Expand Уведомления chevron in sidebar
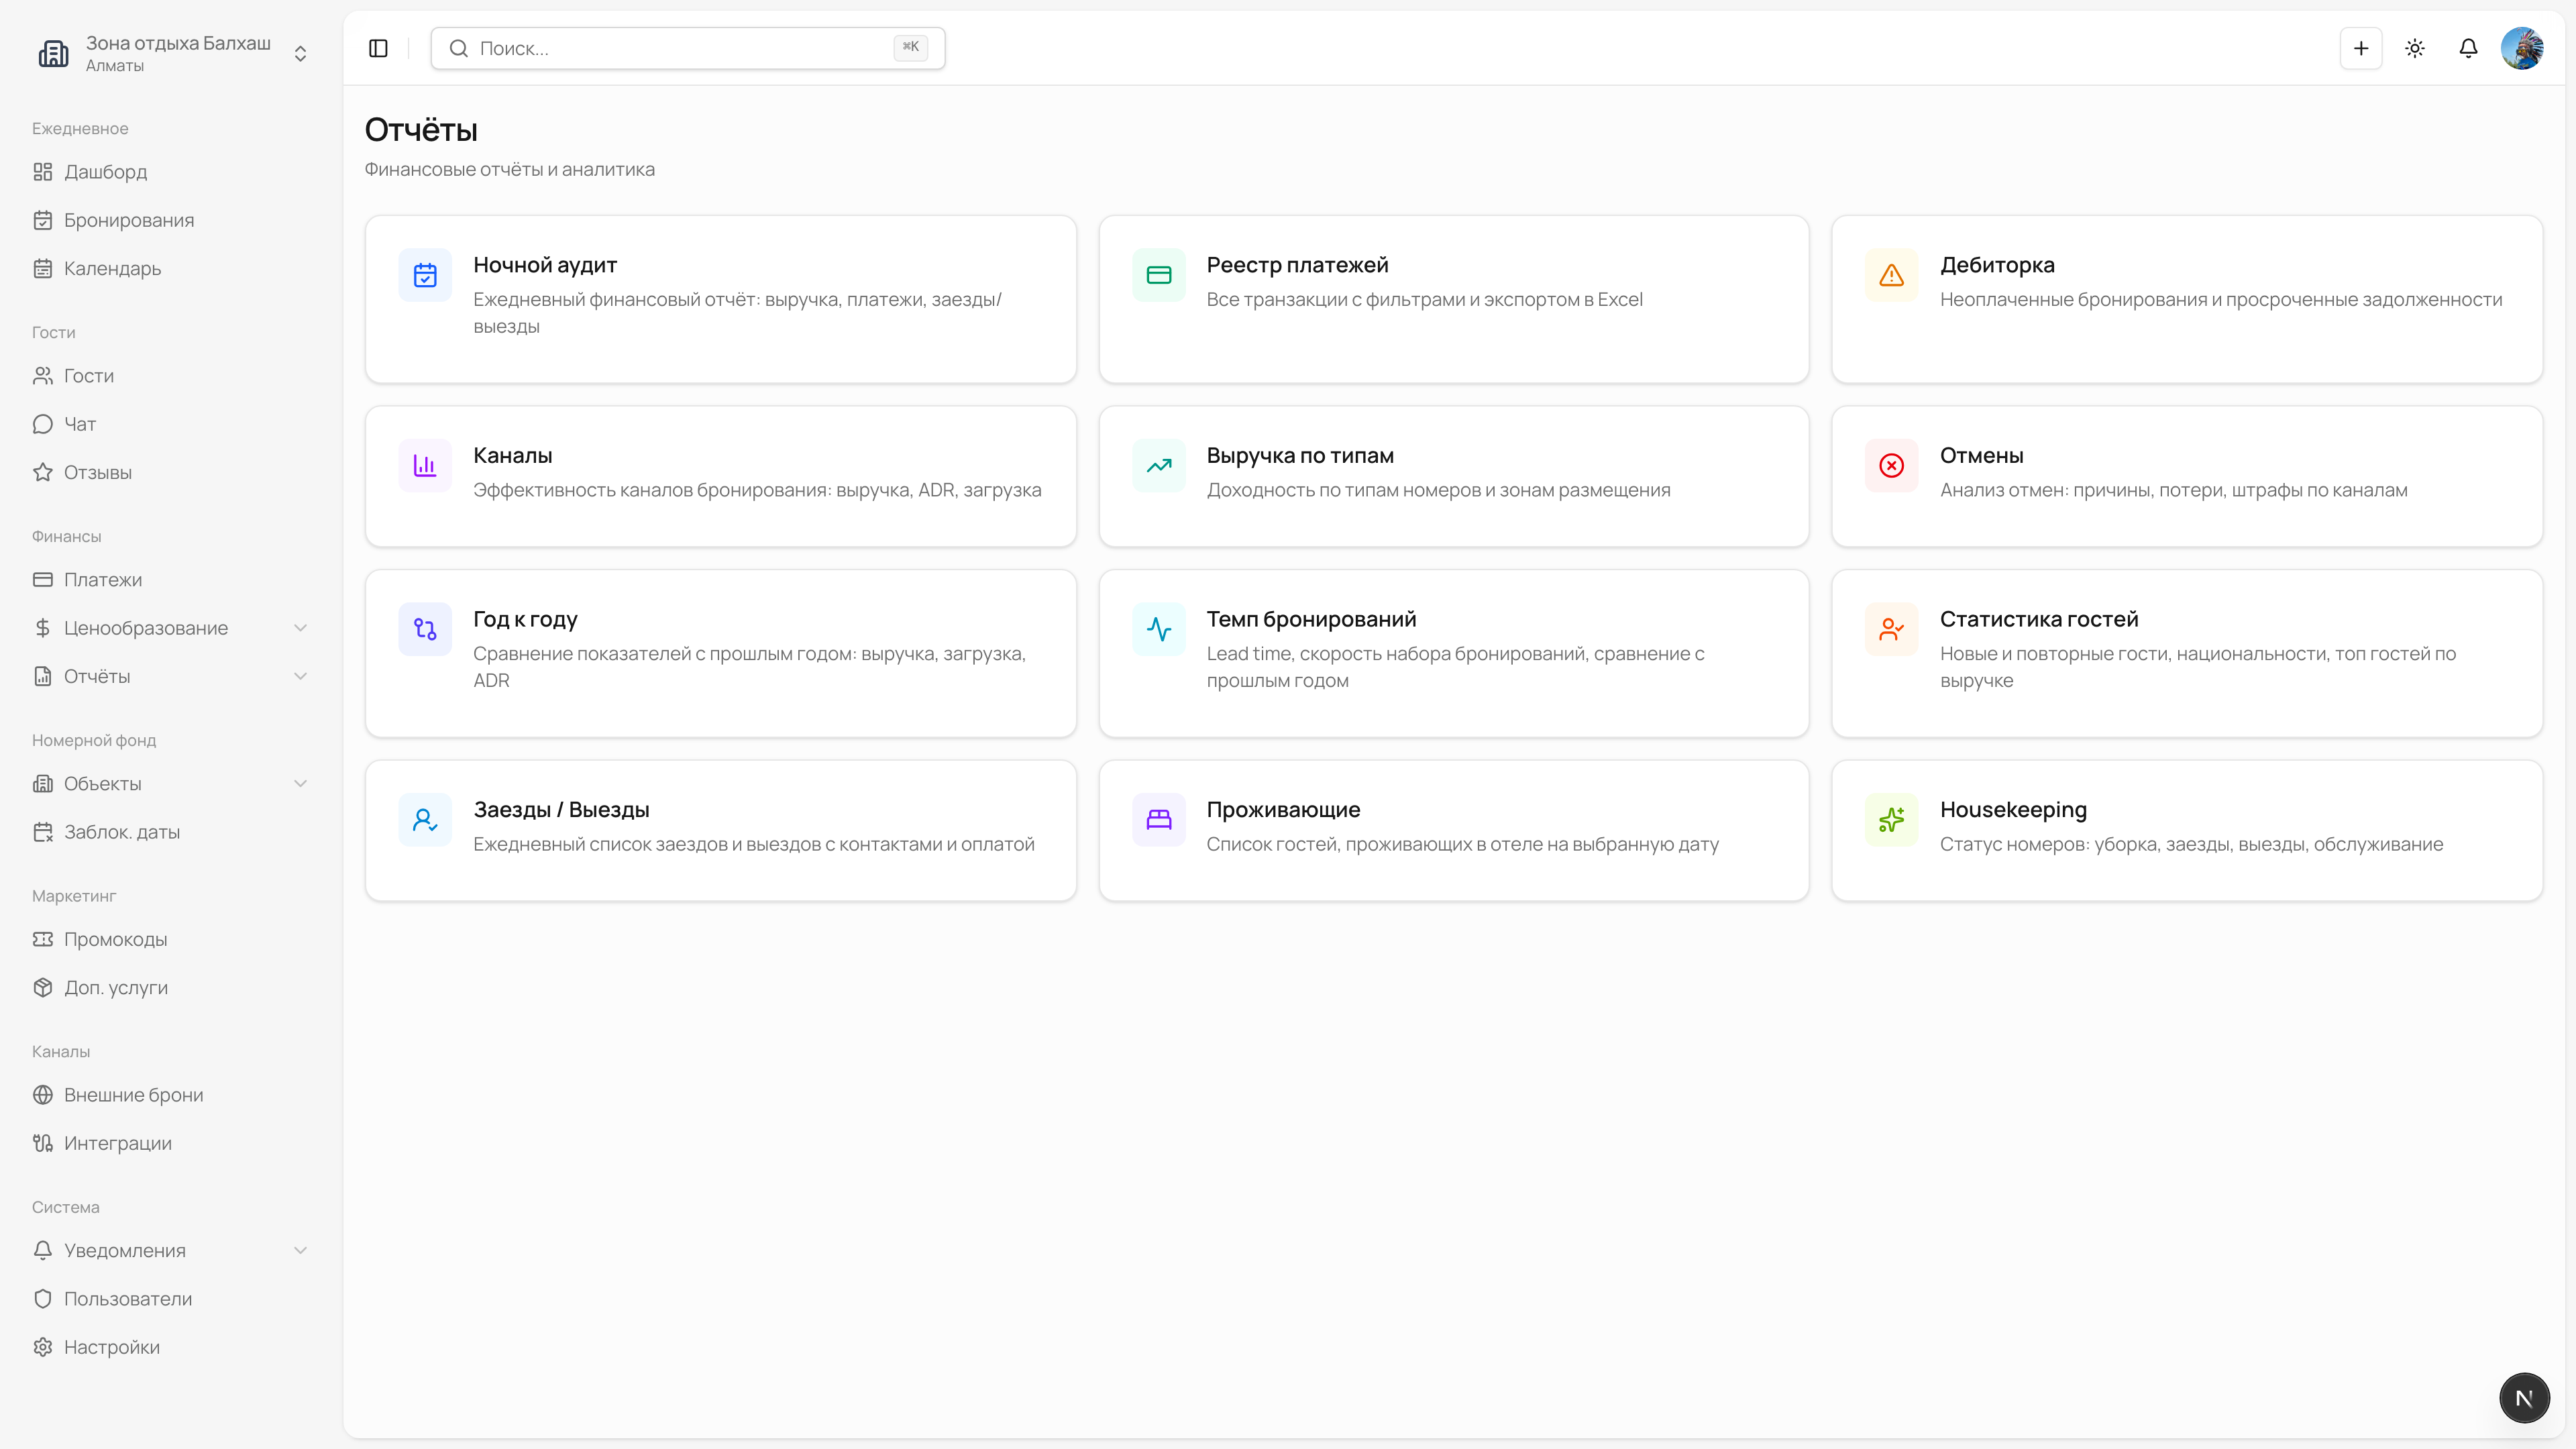The width and height of the screenshot is (2576, 1449). (x=300, y=1251)
